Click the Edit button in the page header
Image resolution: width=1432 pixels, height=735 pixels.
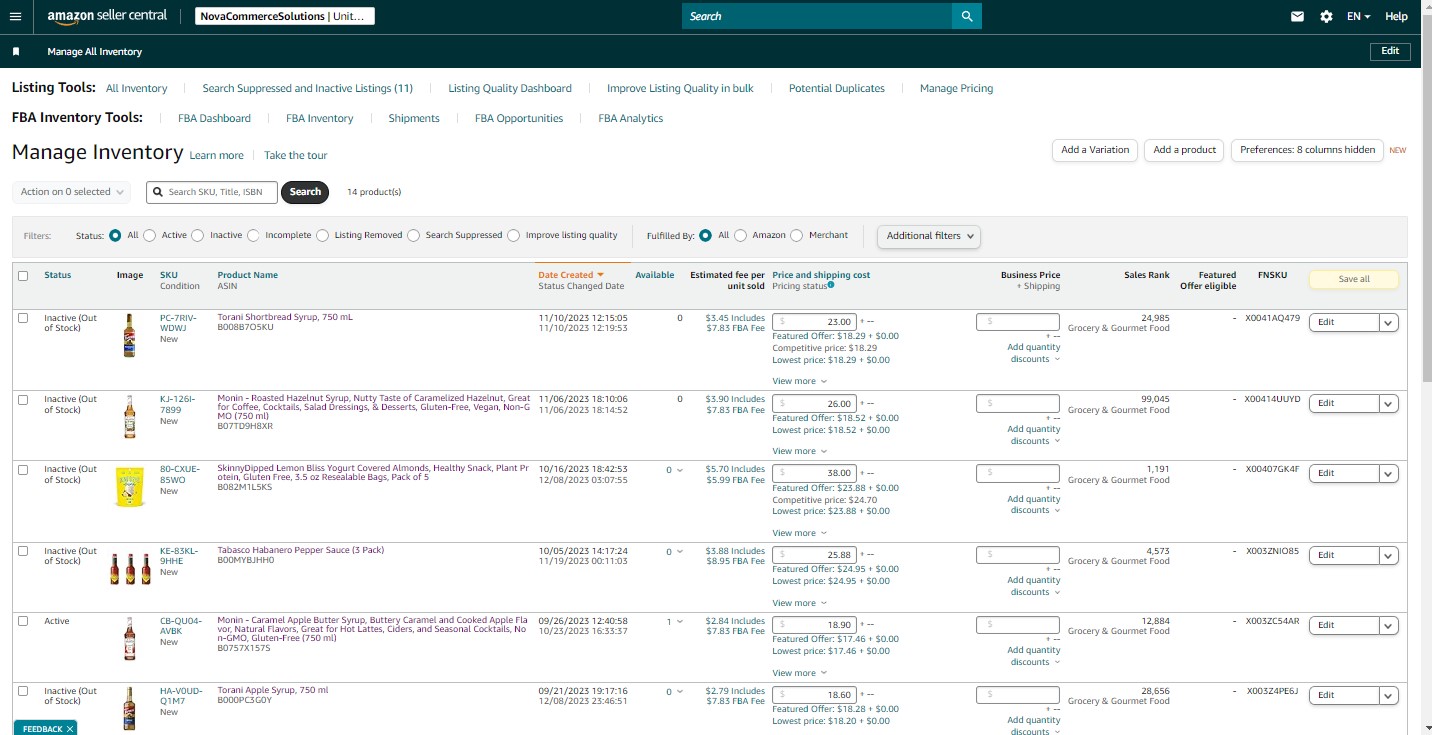coord(1390,51)
